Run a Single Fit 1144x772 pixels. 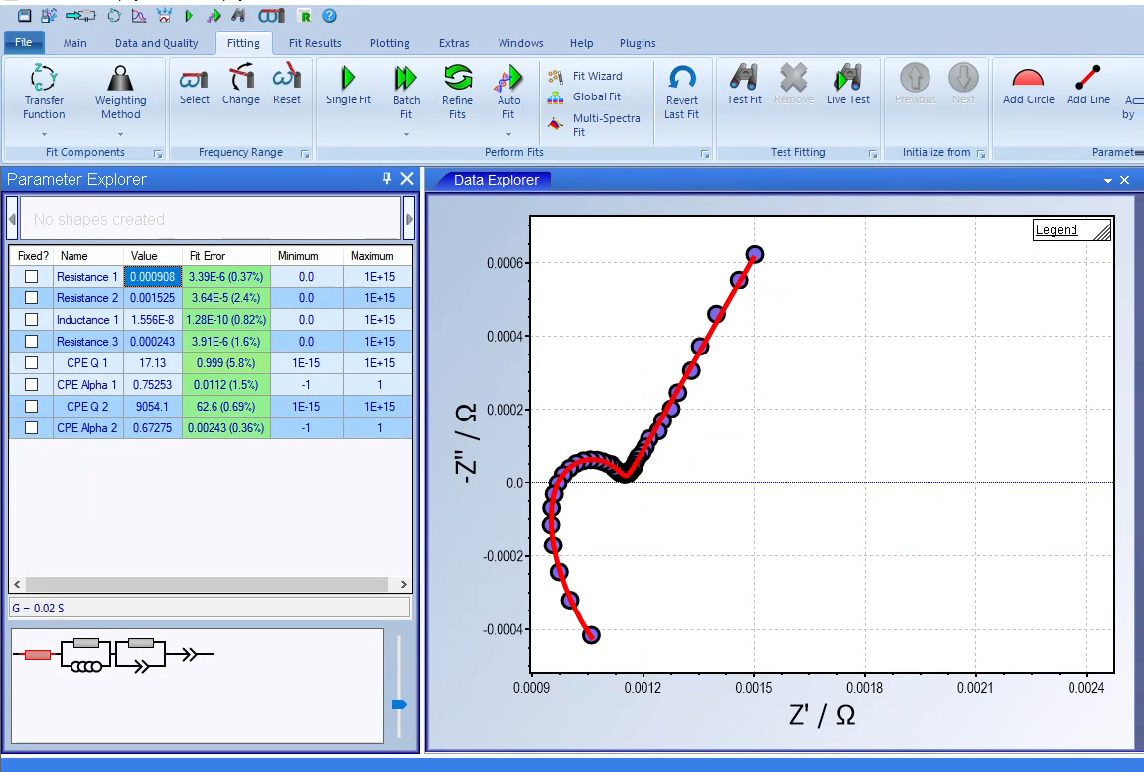(x=348, y=85)
